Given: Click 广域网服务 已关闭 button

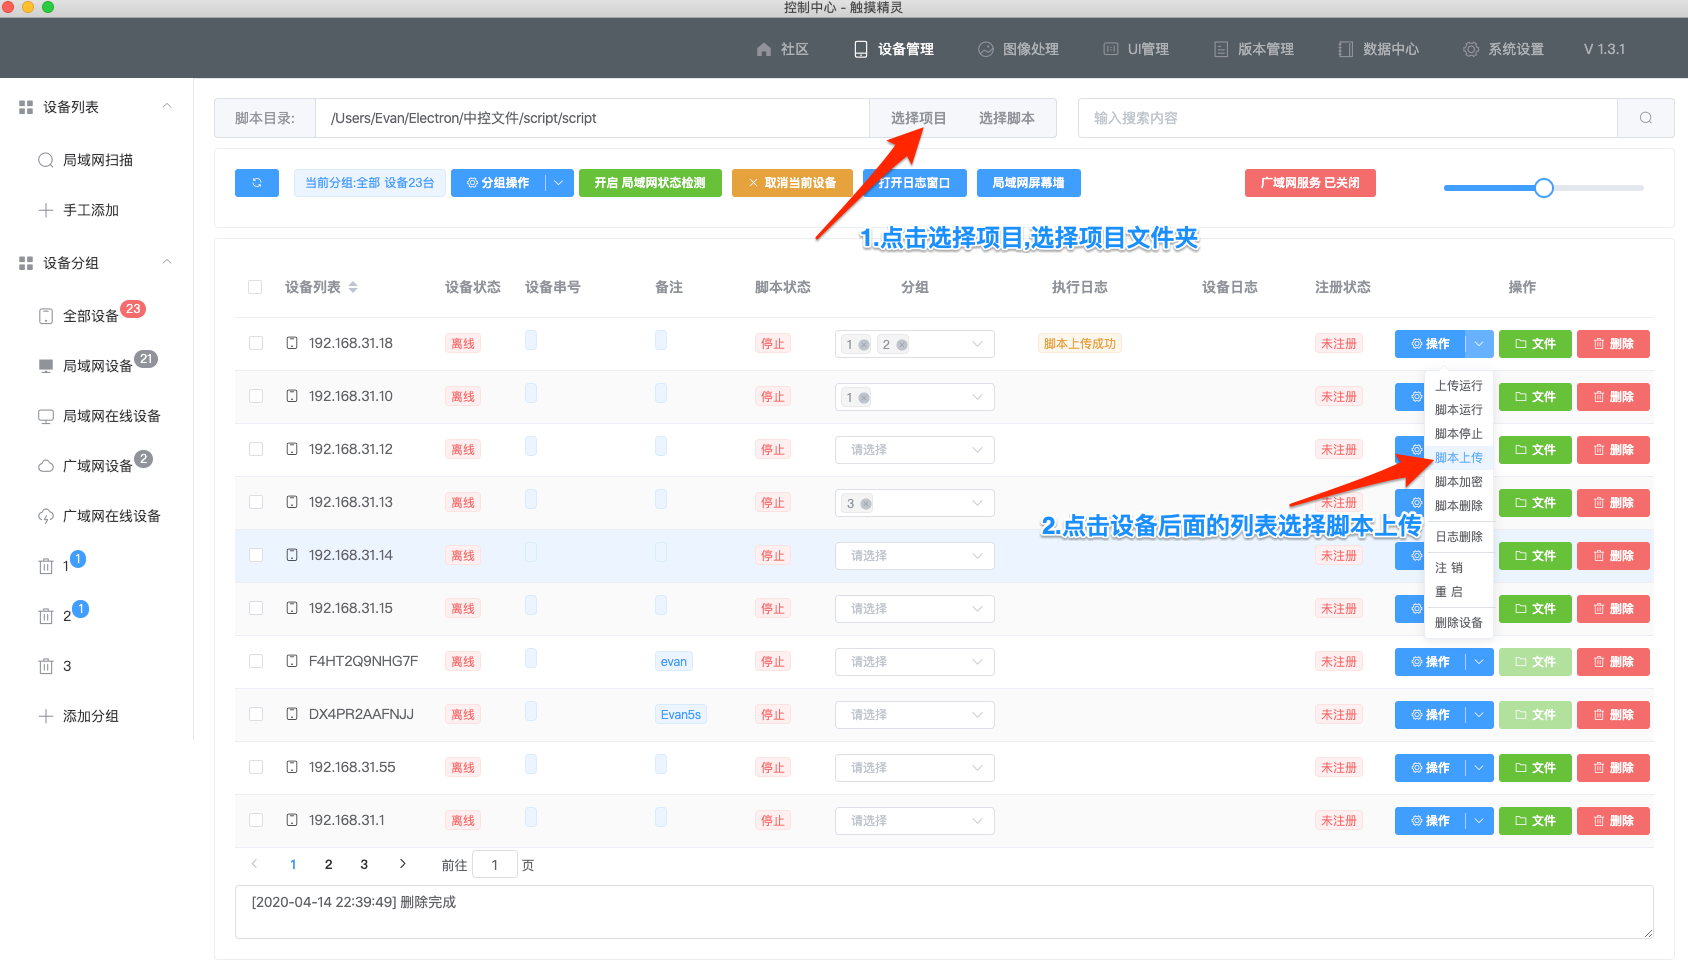Looking at the screenshot, I should coord(1310,183).
